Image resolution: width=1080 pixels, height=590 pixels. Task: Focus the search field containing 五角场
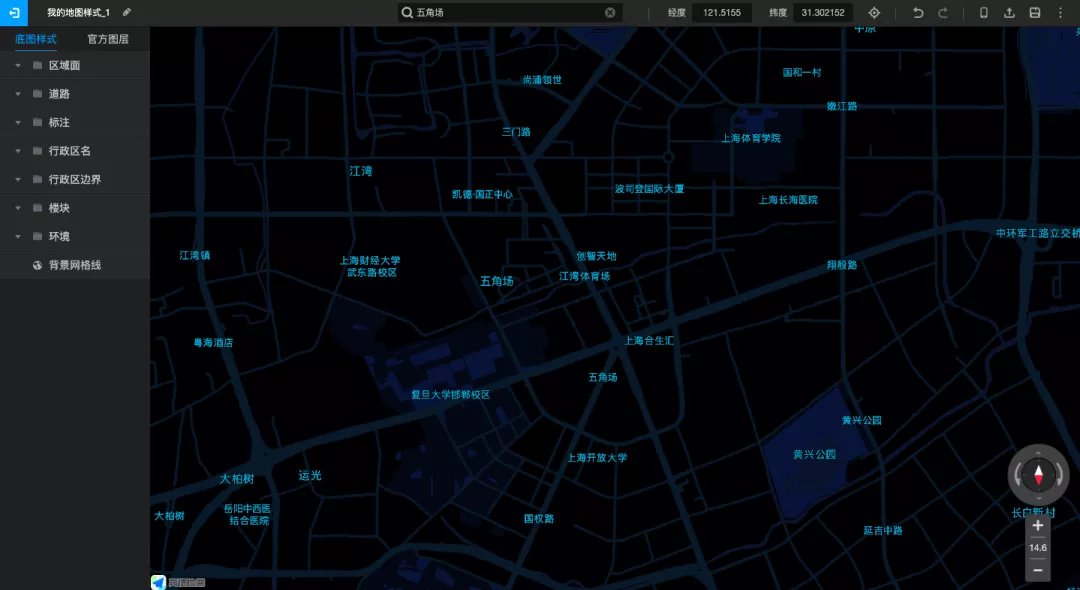pyautogui.click(x=510, y=12)
